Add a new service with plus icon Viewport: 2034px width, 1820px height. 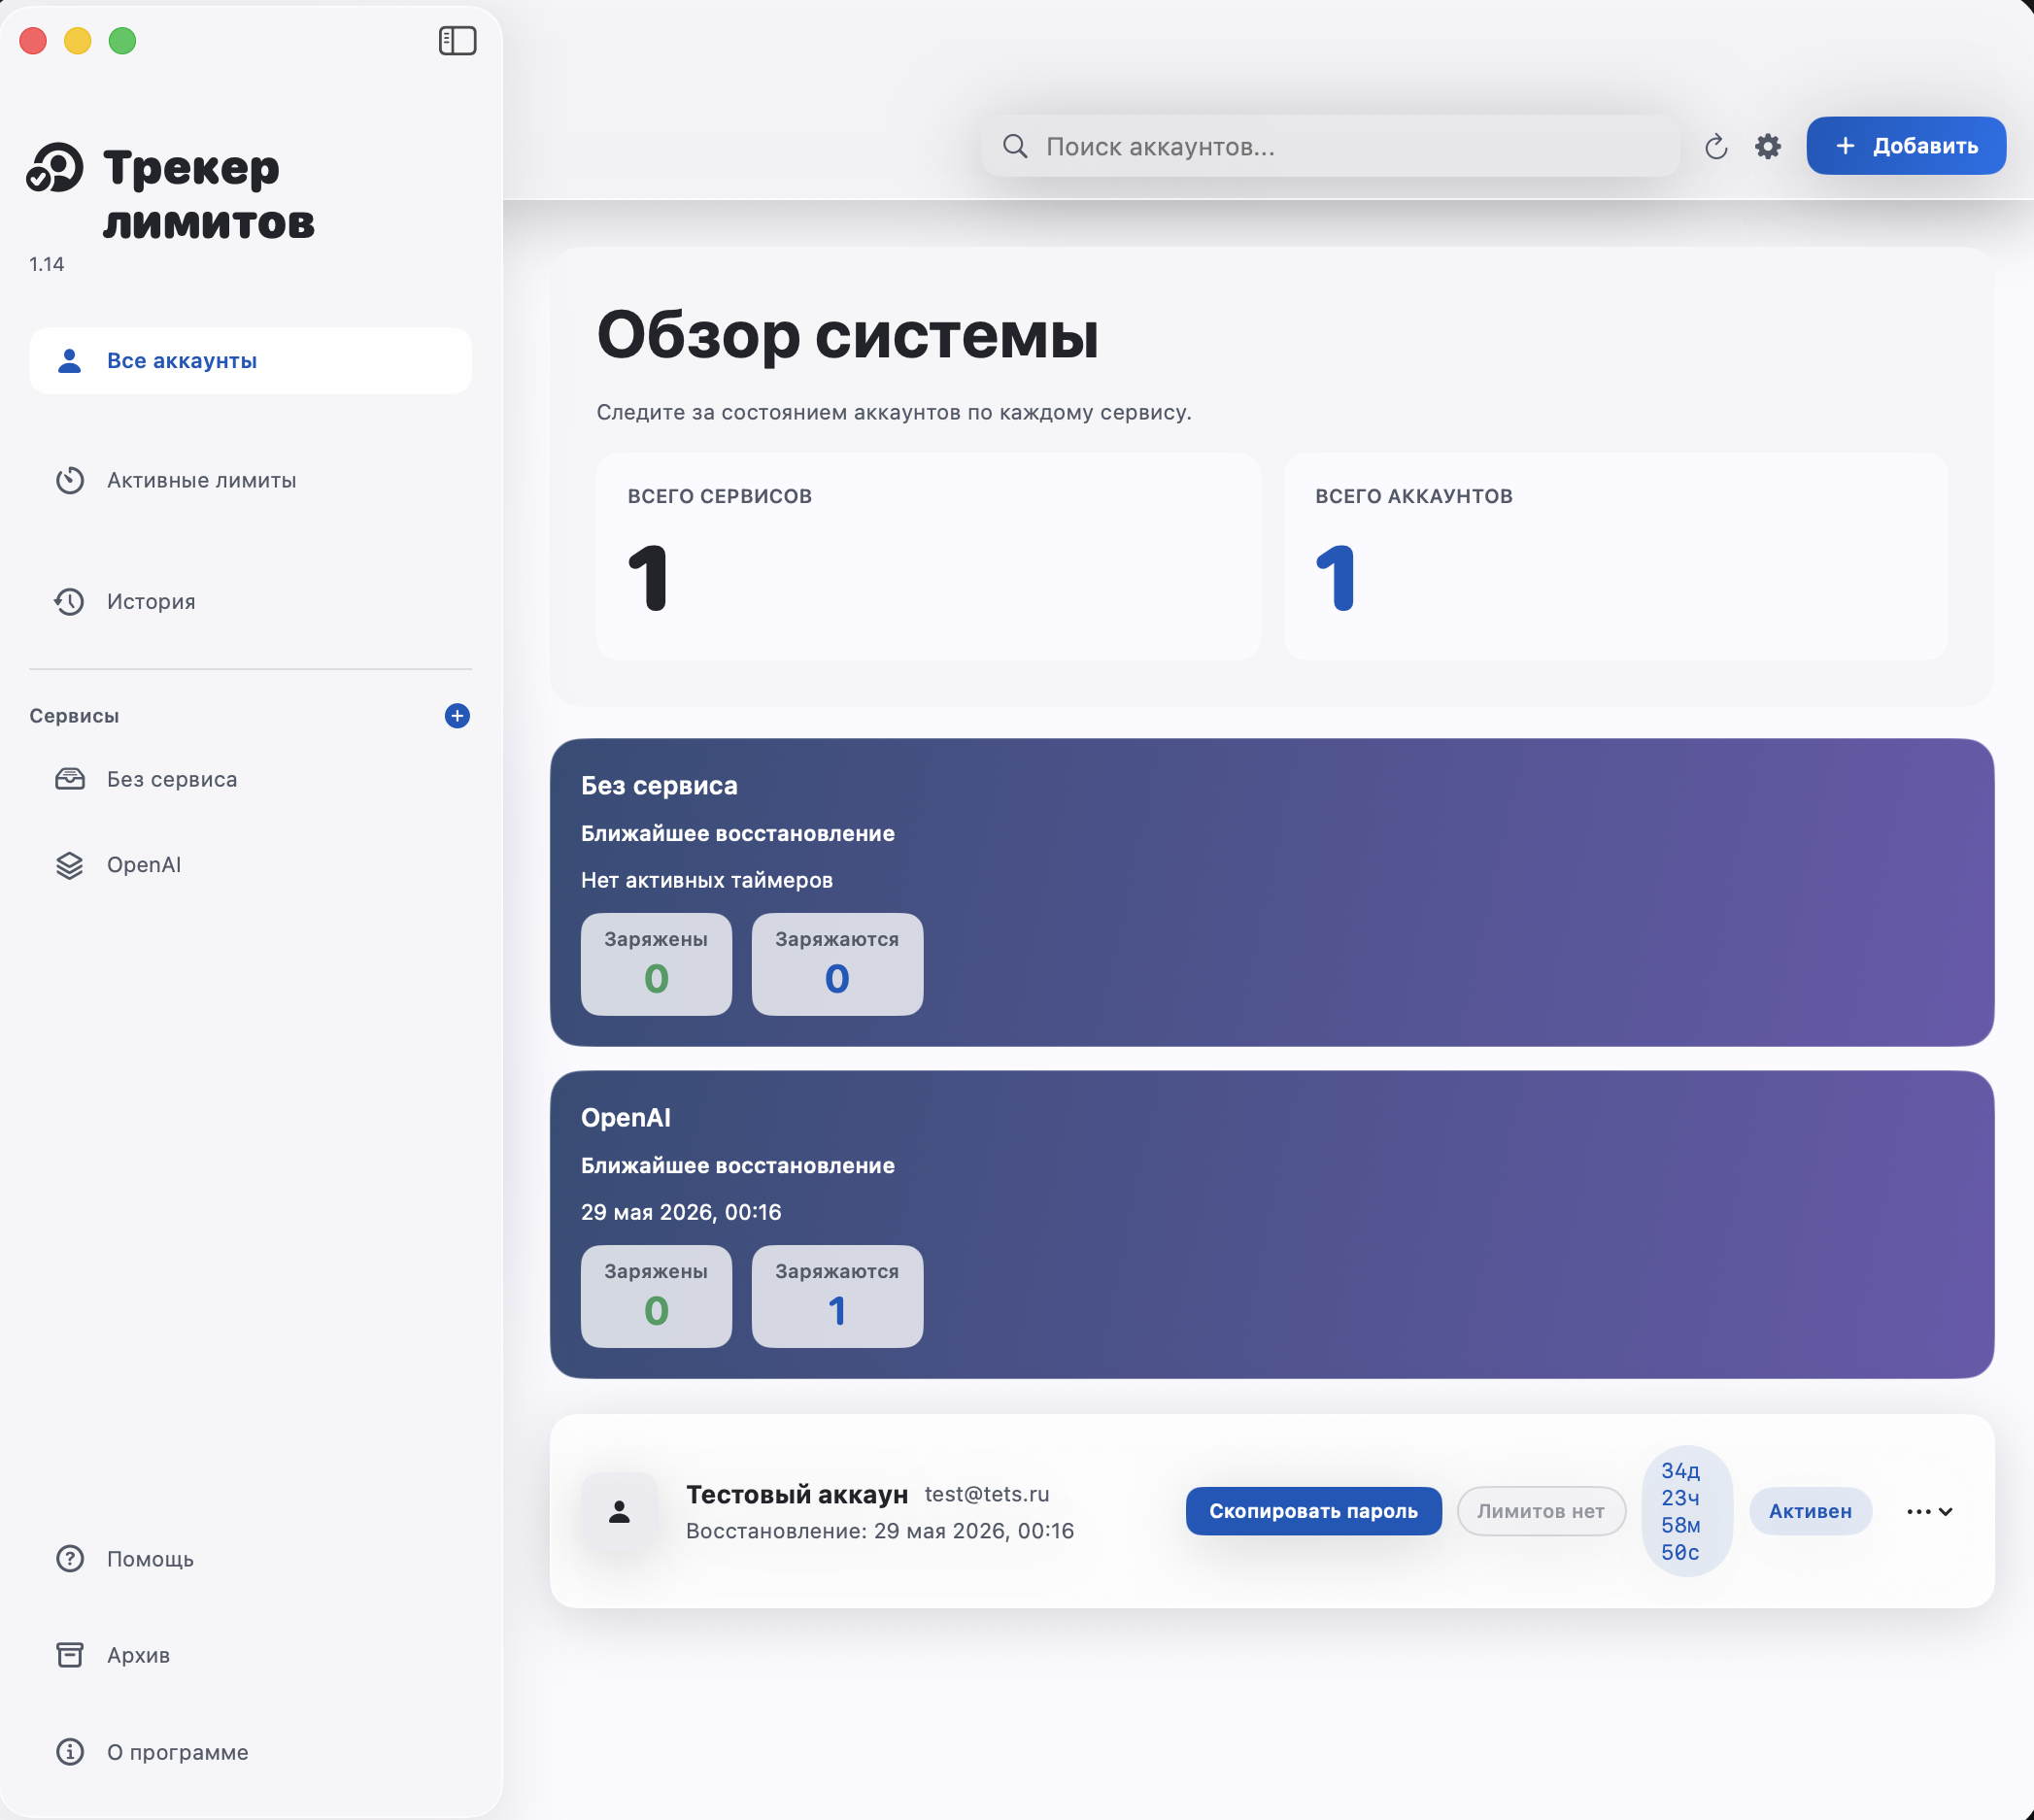pyautogui.click(x=457, y=716)
